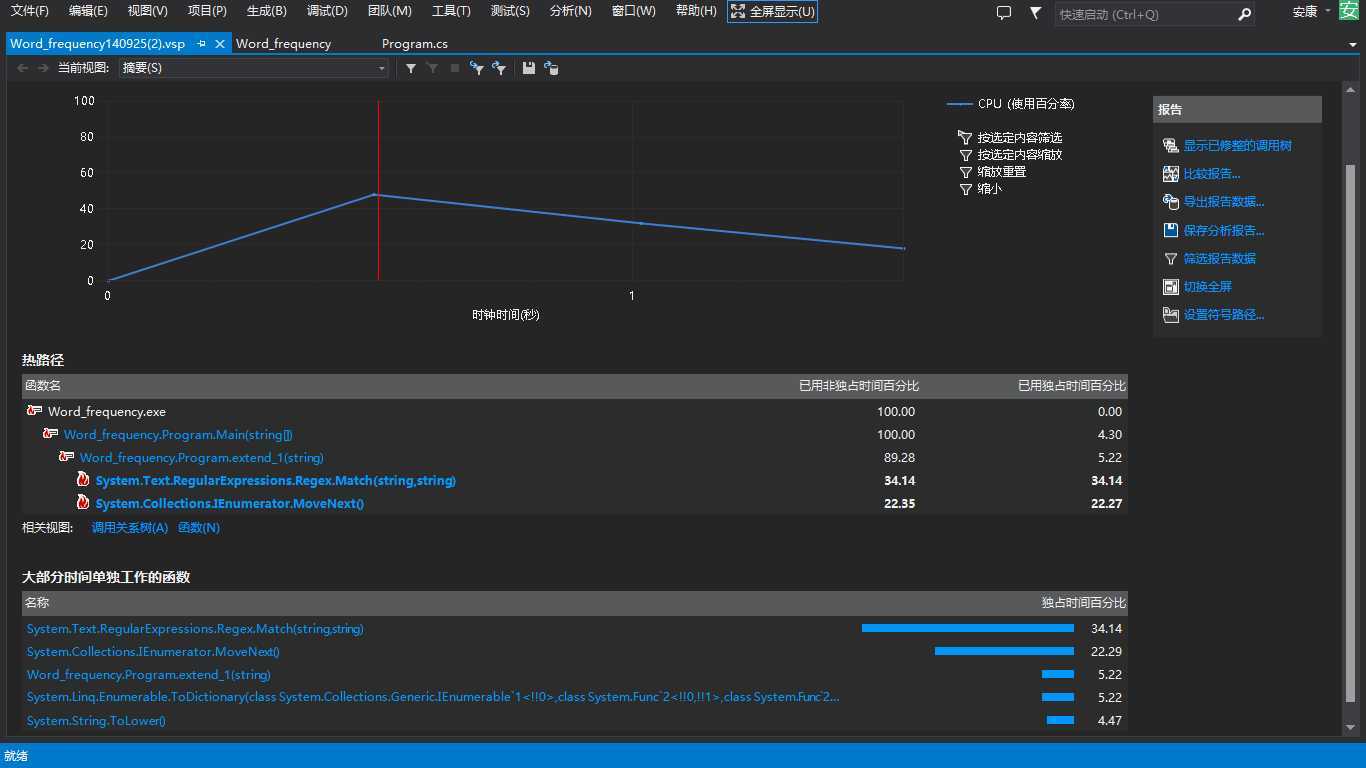The height and width of the screenshot is (768, 1366).
Task: Open the 文件(F) menu
Action: (30, 11)
